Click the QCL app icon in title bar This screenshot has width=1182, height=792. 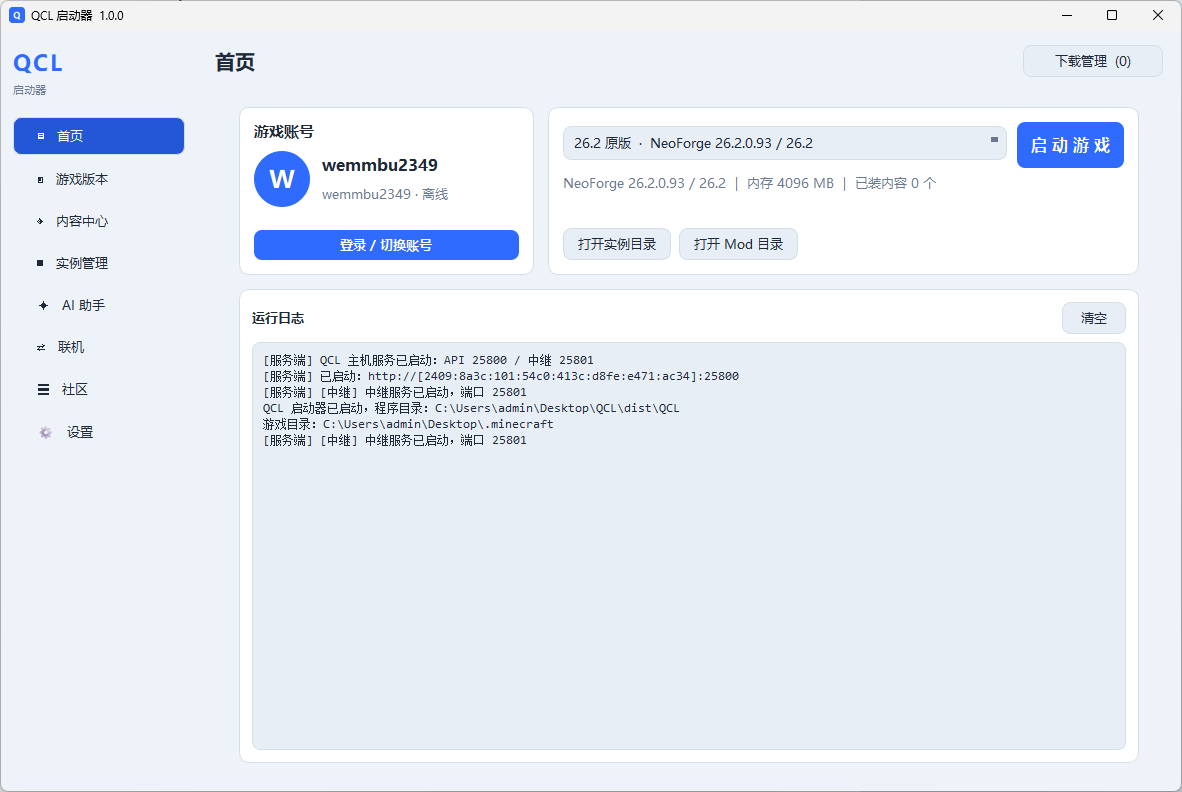point(17,15)
